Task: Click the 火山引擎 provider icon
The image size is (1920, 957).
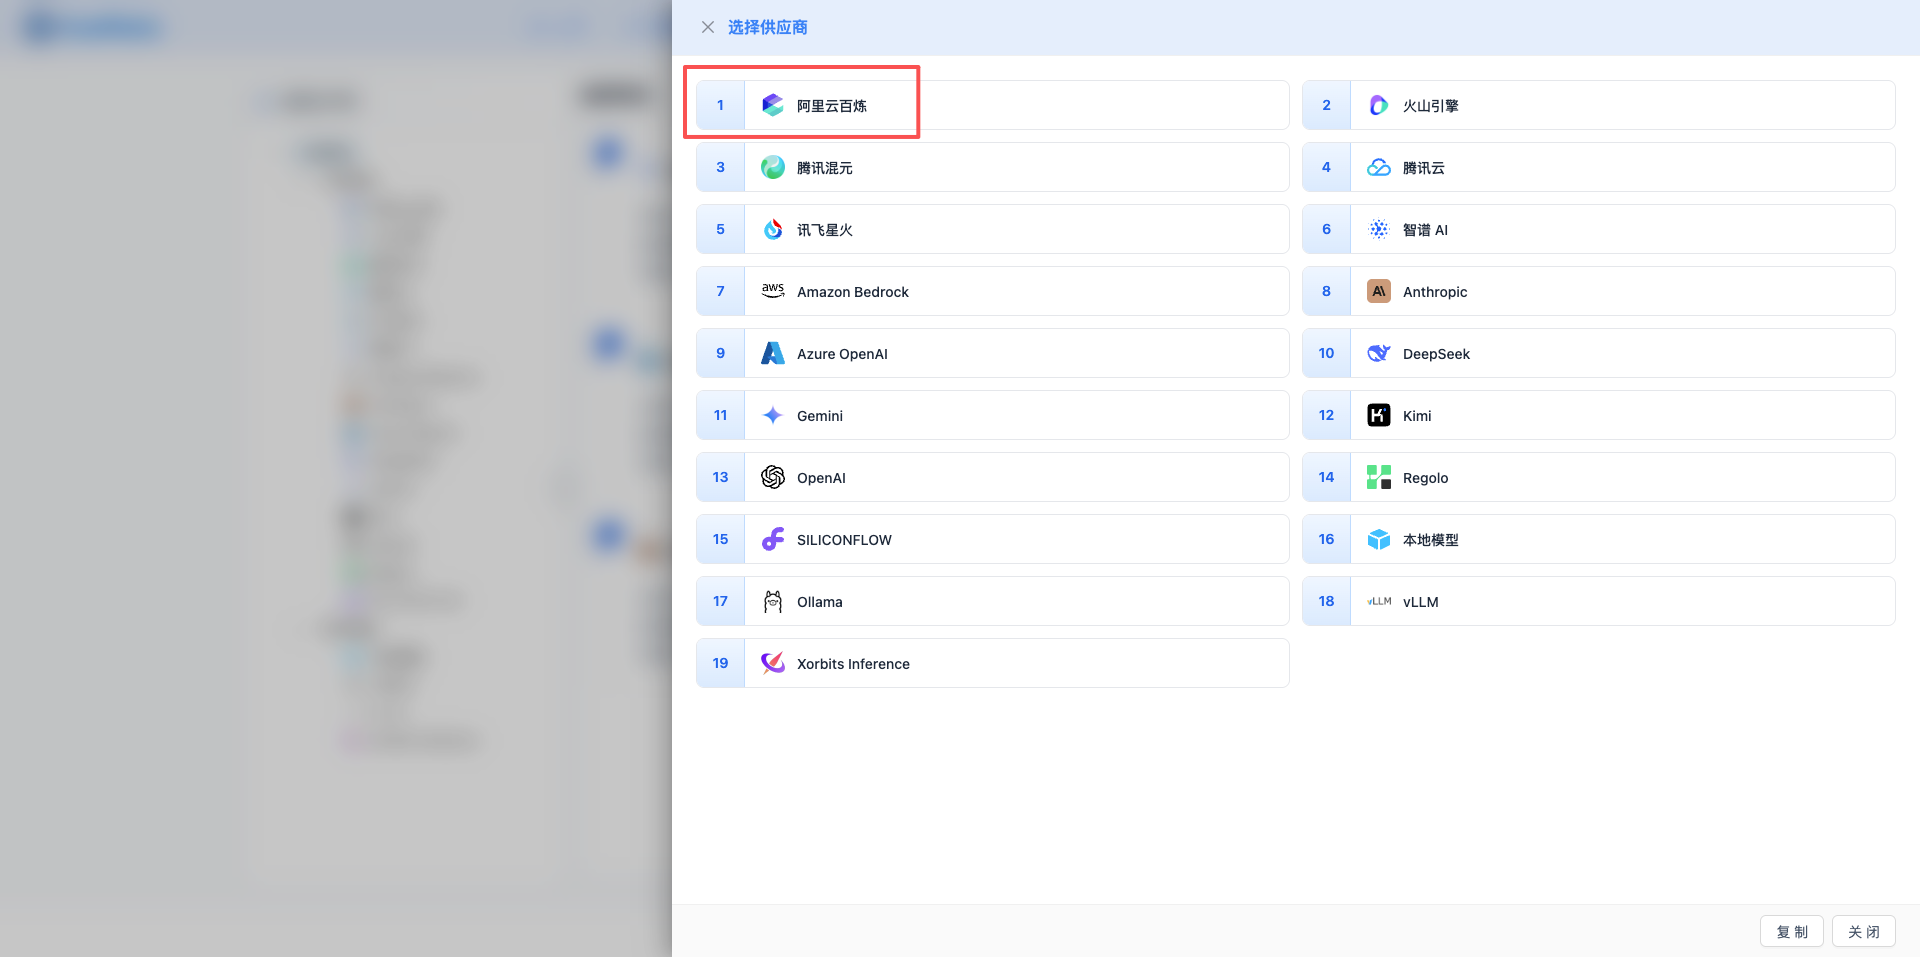Action: pyautogui.click(x=1378, y=104)
